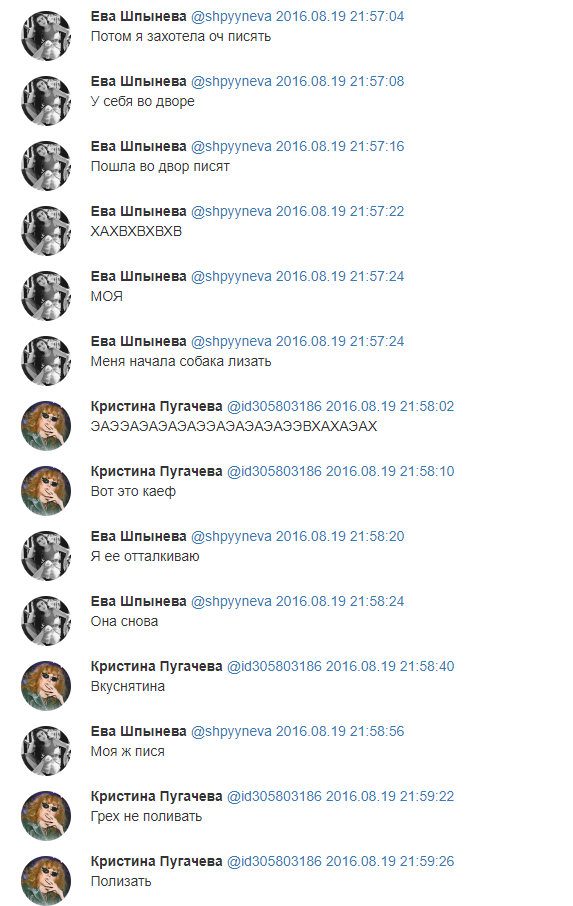This screenshot has height=906, width=573.
Task: Click avatar beside 21:58:40 message
Action: click(x=46, y=686)
